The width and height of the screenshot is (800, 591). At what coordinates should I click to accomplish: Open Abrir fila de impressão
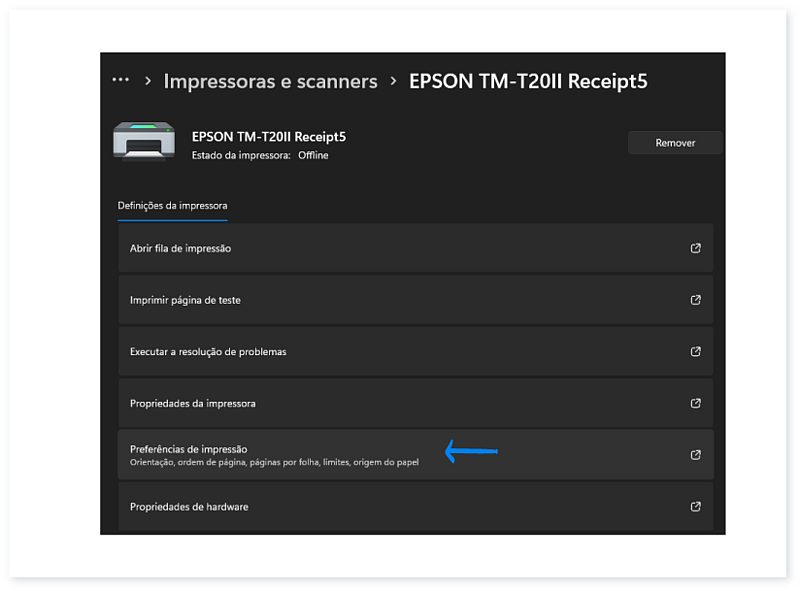pyautogui.click(x=180, y=248)
